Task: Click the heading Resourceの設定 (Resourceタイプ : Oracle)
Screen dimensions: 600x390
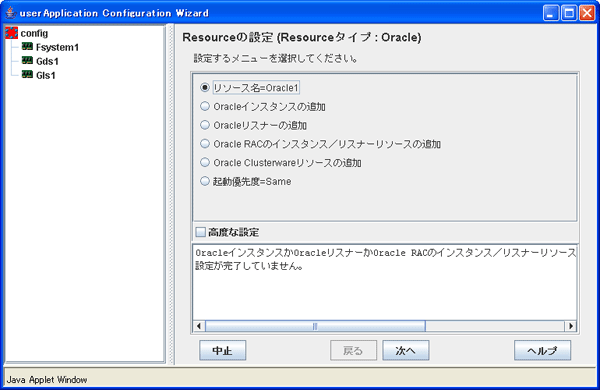Action: pyautogui.click(x=302, y=38)
